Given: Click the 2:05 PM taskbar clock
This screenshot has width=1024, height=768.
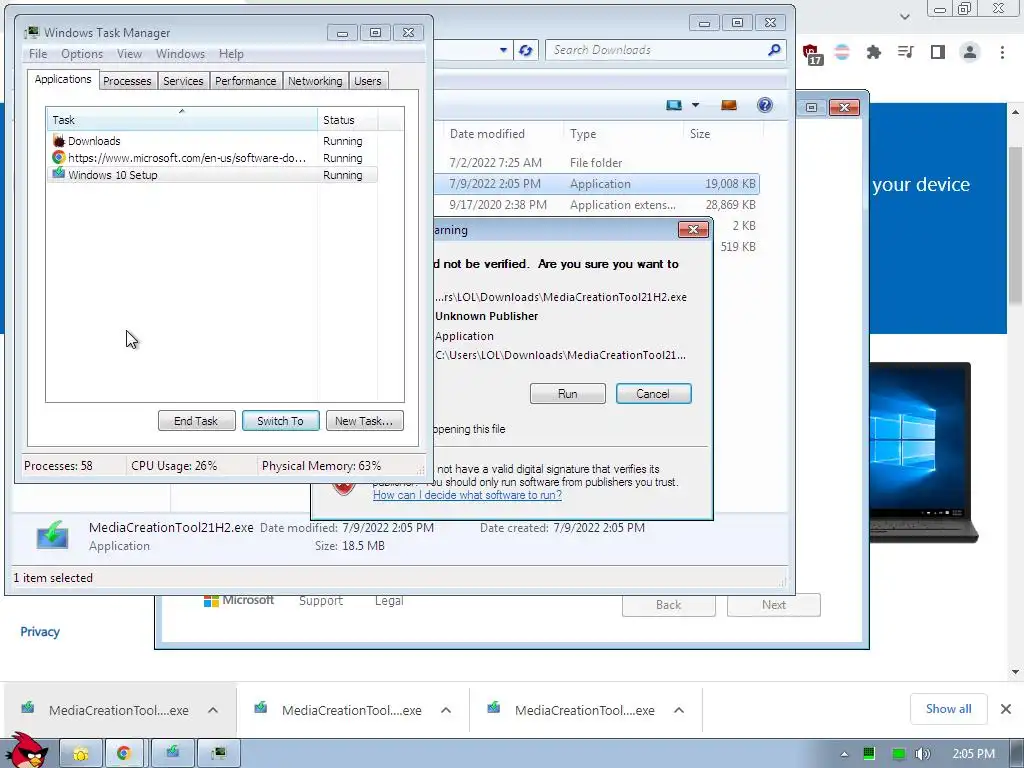Looking at the screenshot, I should coord(974,754).
